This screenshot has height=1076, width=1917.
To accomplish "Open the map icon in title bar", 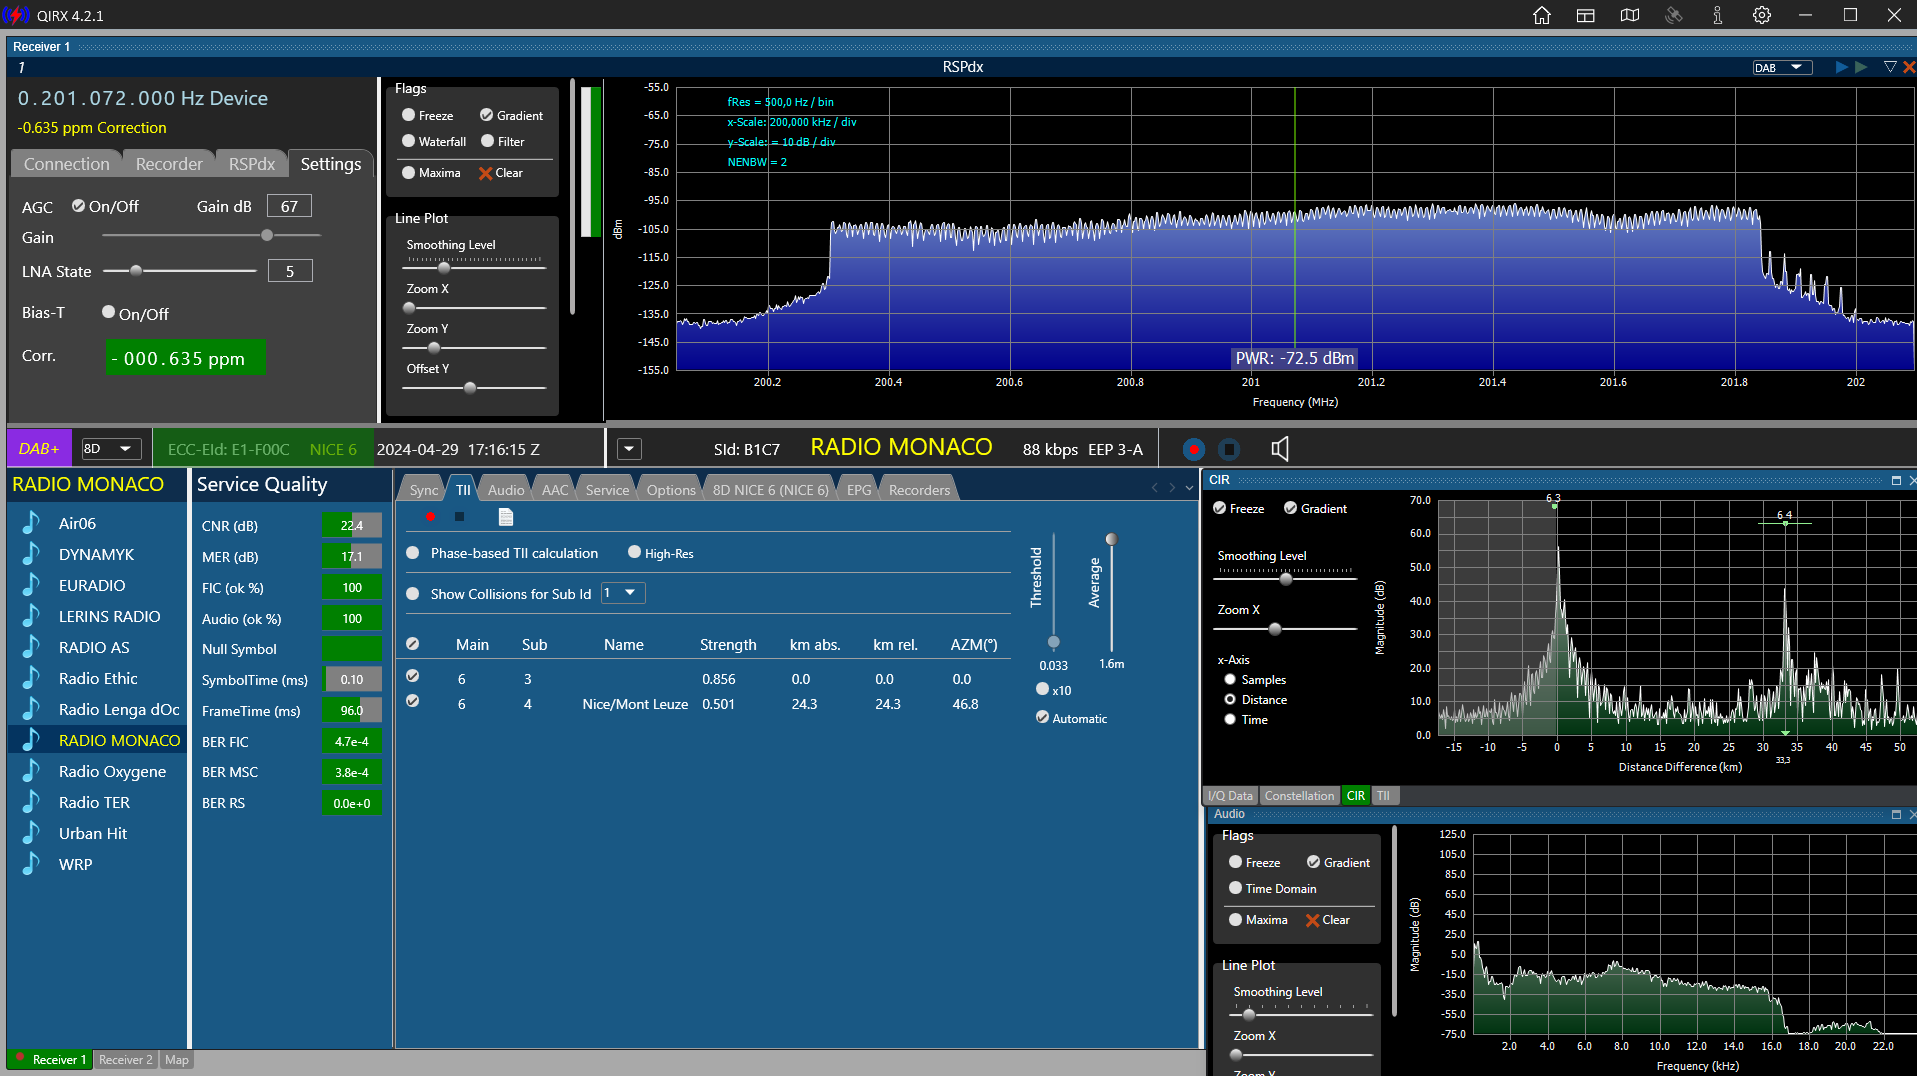I will [1629, 15].
